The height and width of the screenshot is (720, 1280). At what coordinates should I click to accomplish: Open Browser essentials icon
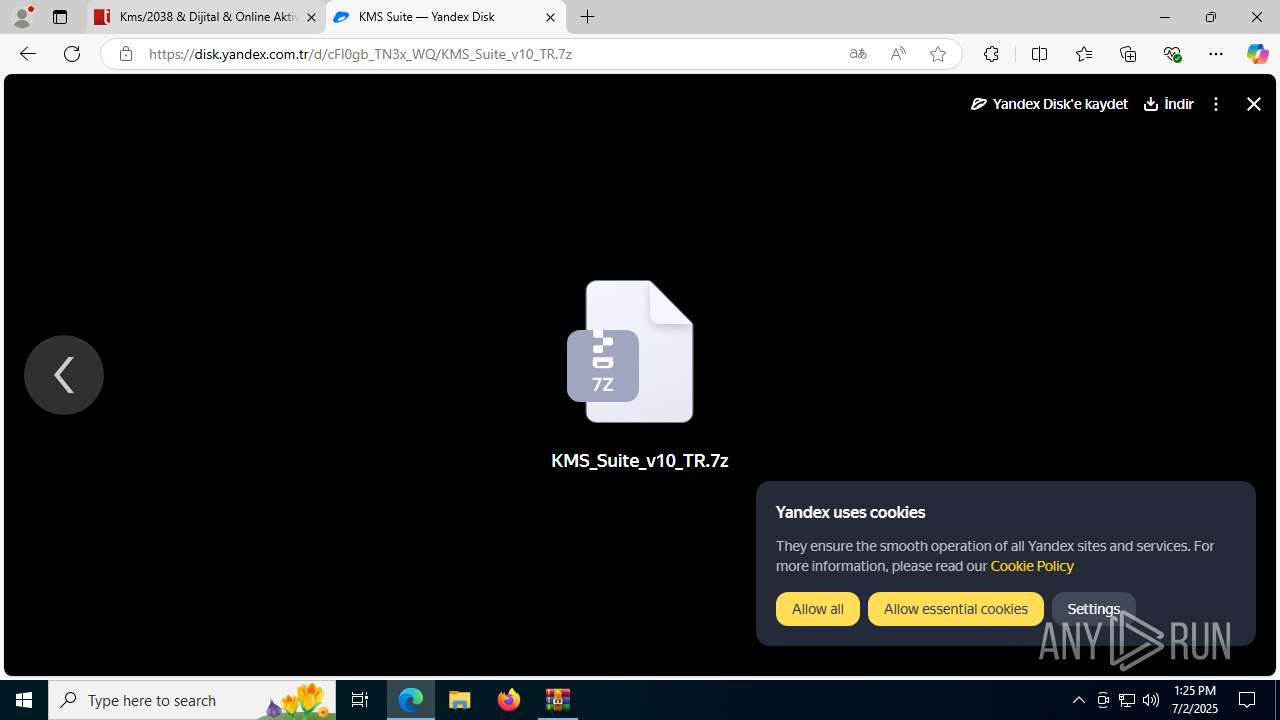click(x=1172, y=54)
